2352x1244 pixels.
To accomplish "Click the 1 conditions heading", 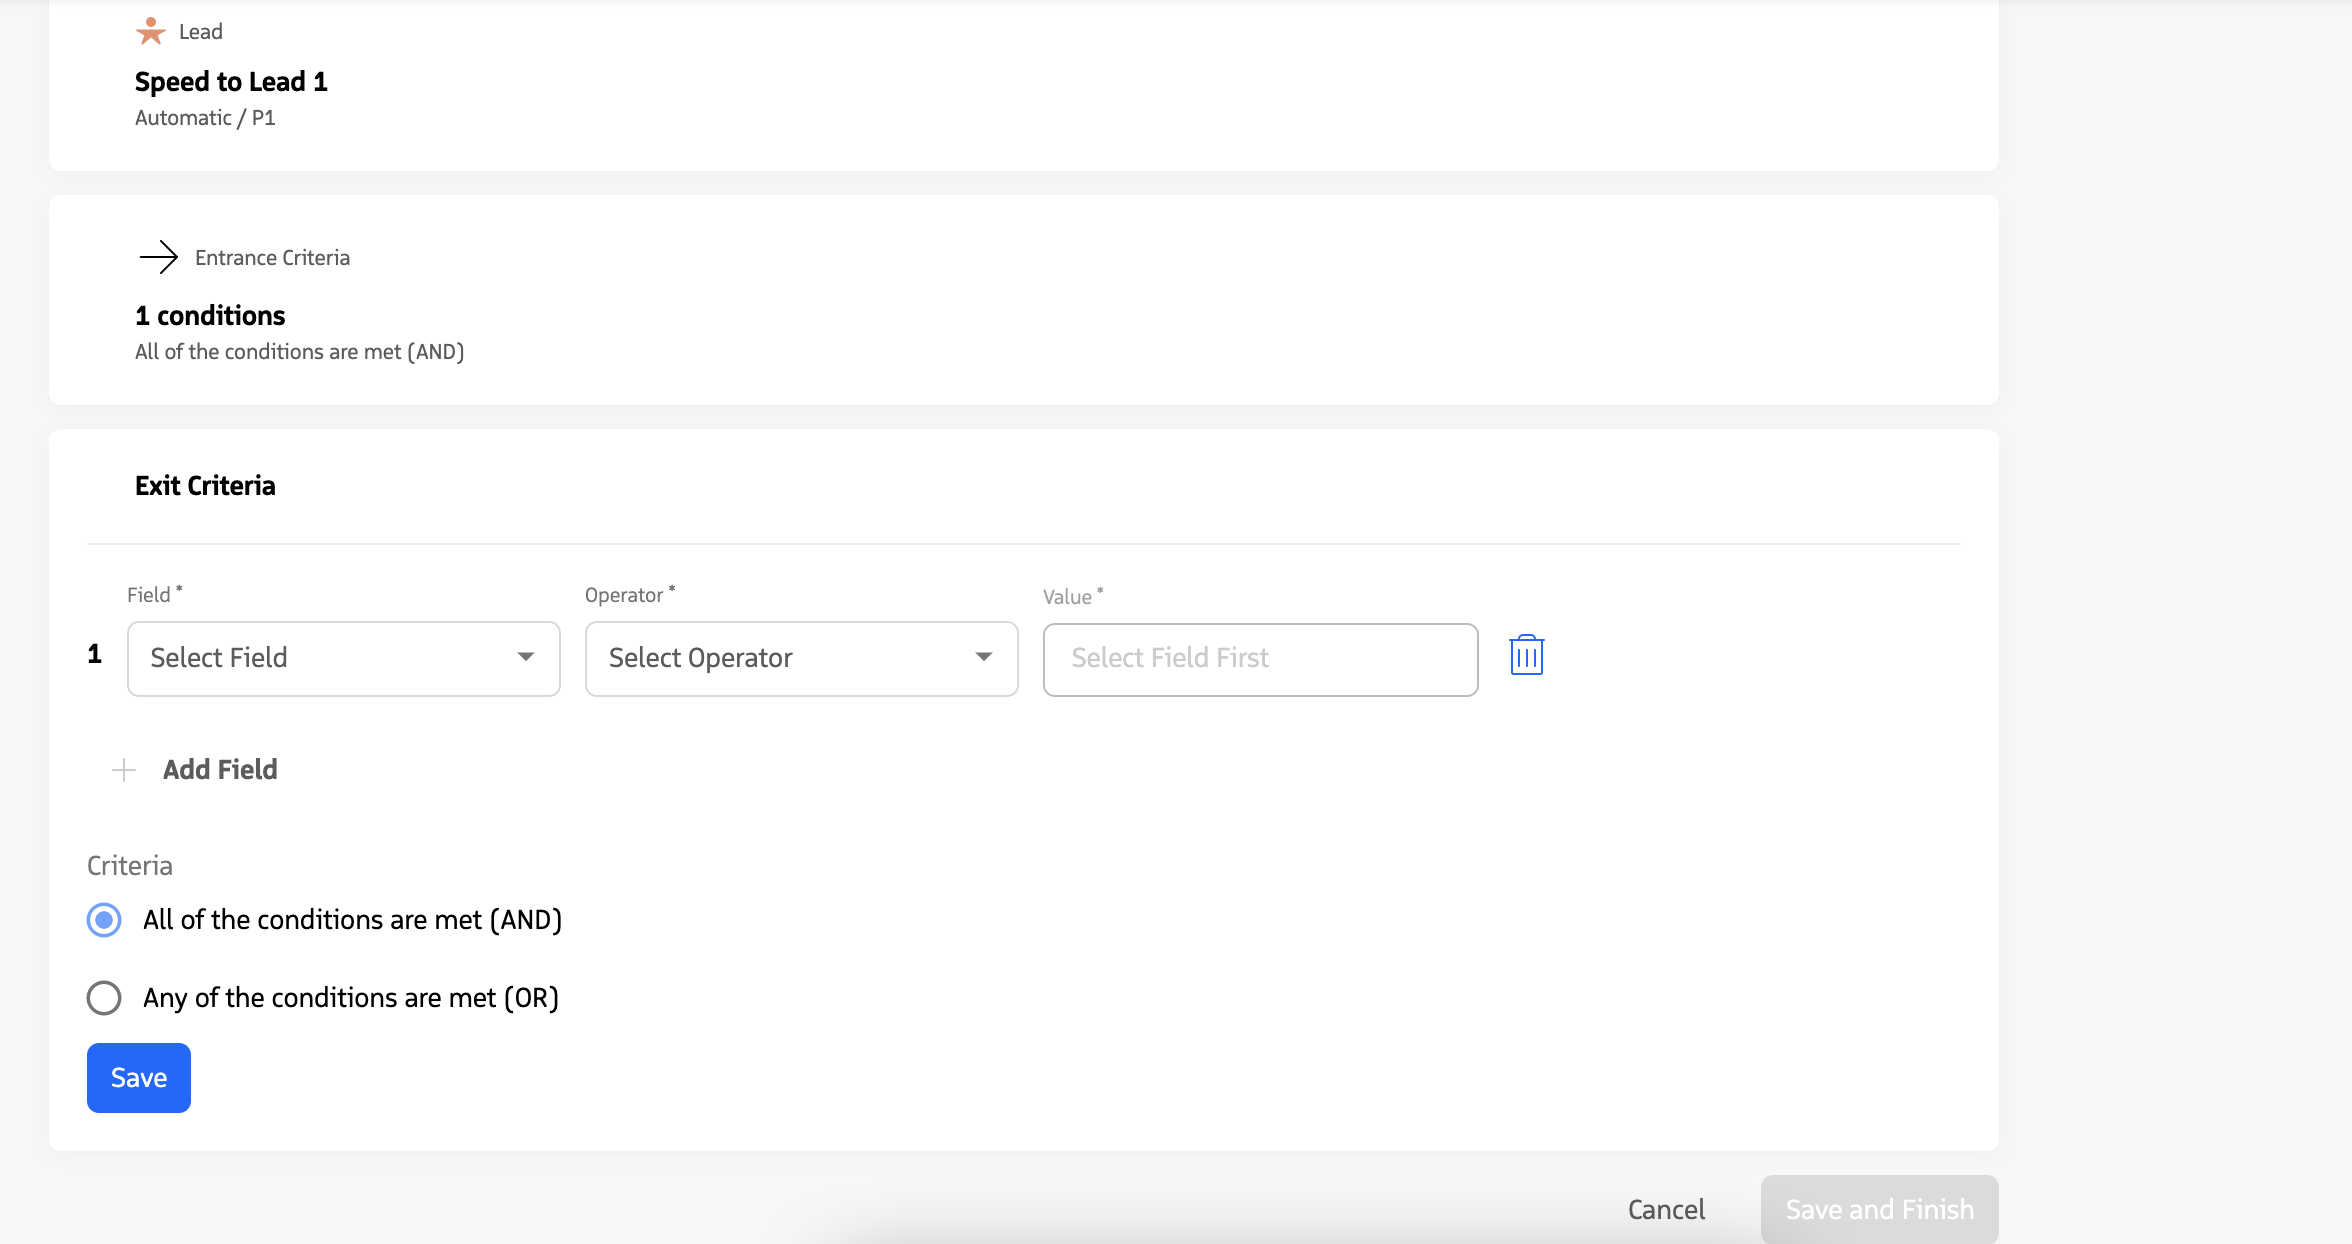I will click(210, 316).
